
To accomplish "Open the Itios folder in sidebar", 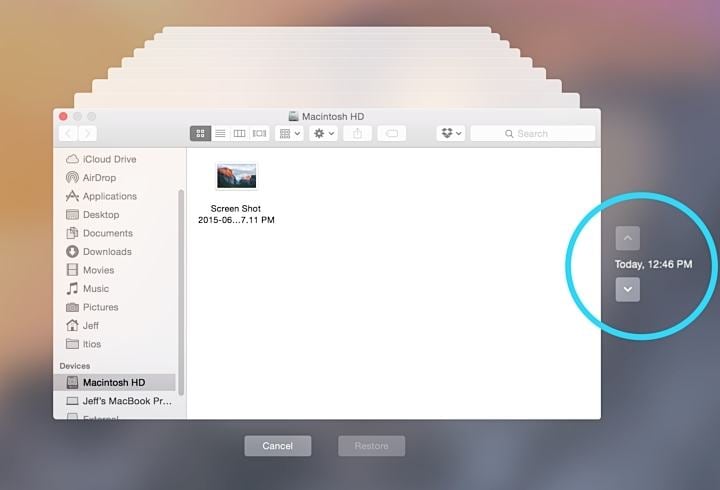I will click(84, 344).
